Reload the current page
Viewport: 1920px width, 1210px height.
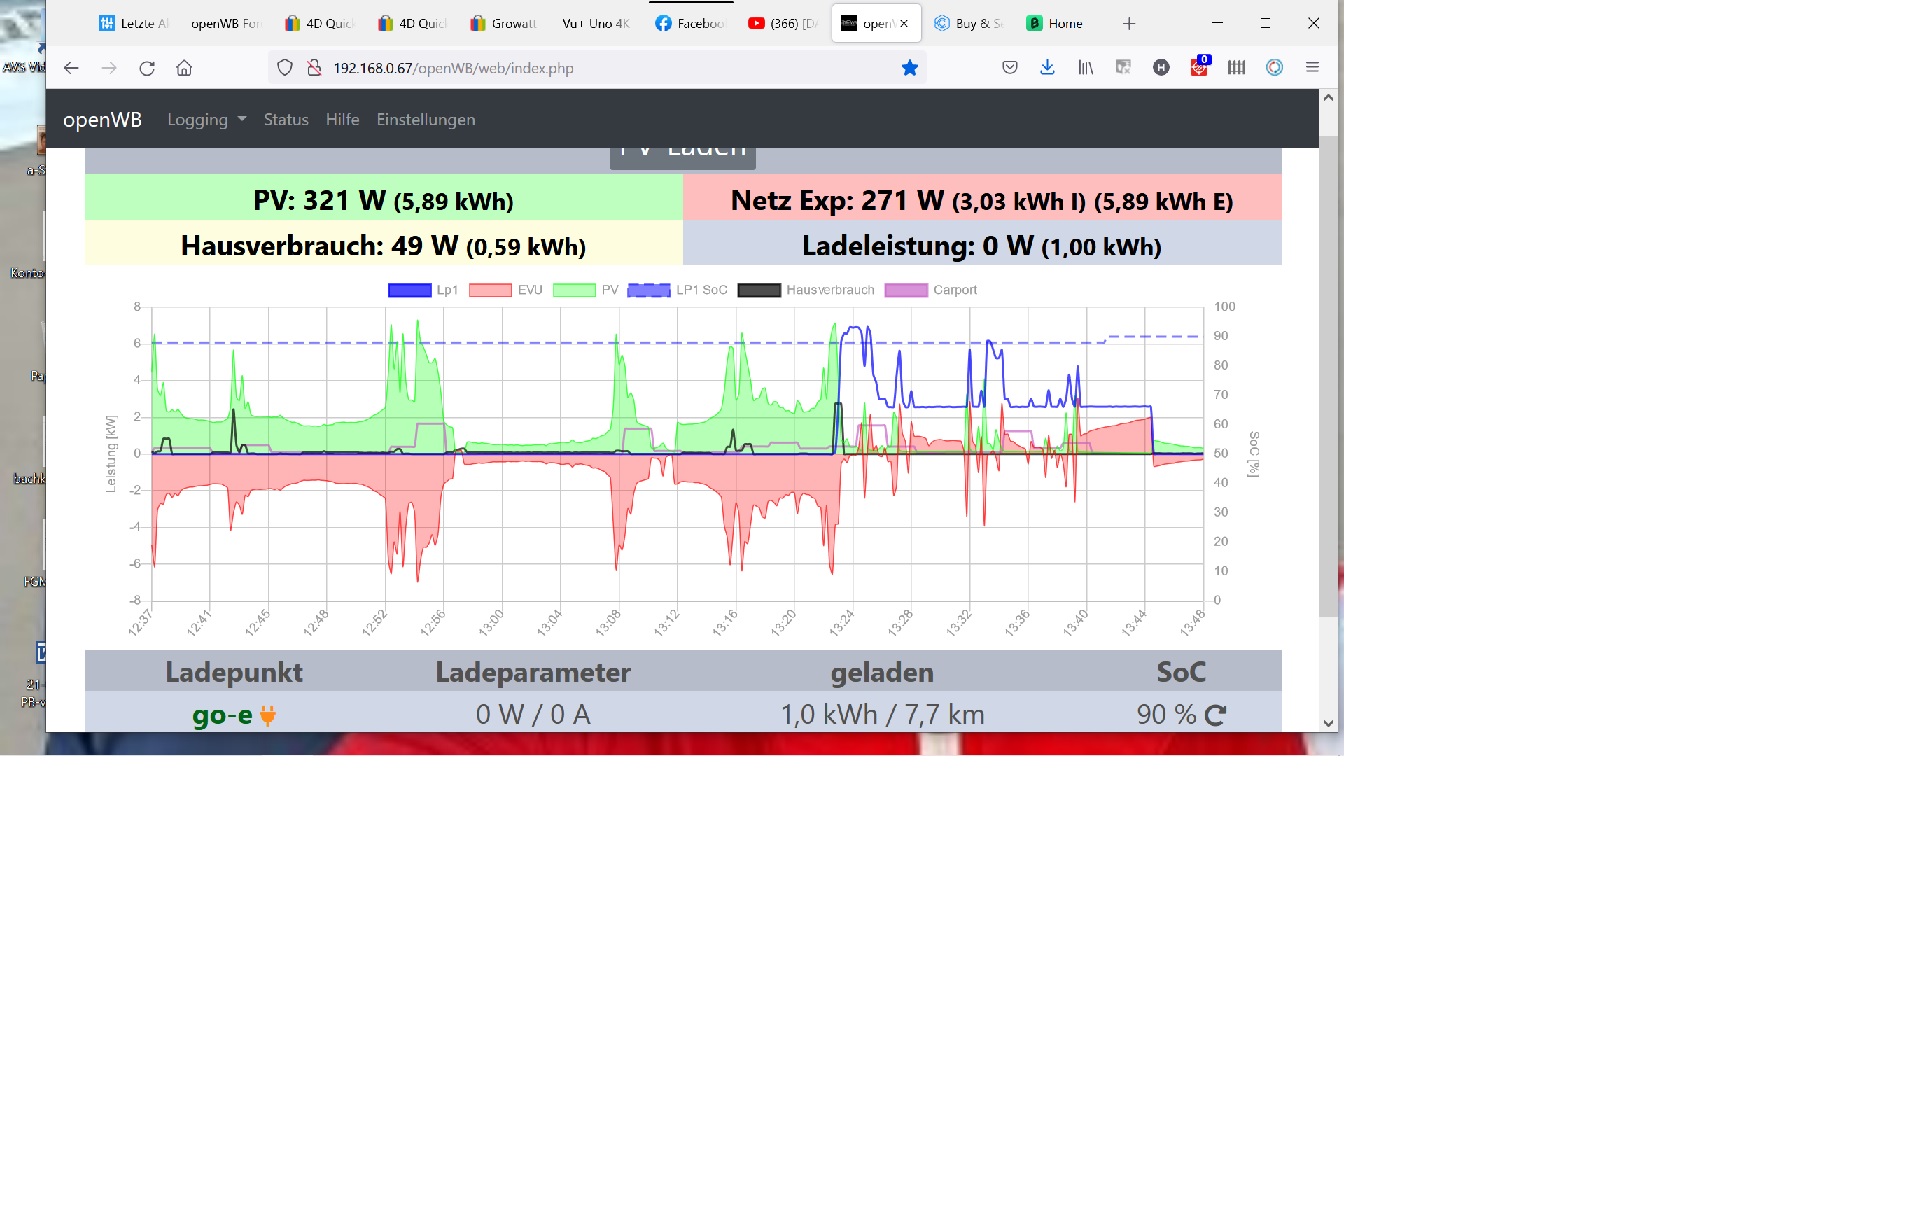[147, 68]
